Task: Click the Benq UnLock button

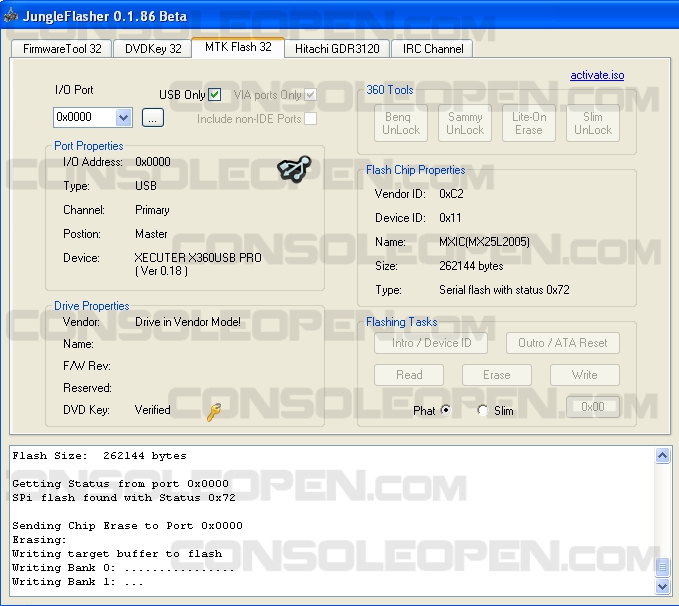Action: [x=401, y=123]
